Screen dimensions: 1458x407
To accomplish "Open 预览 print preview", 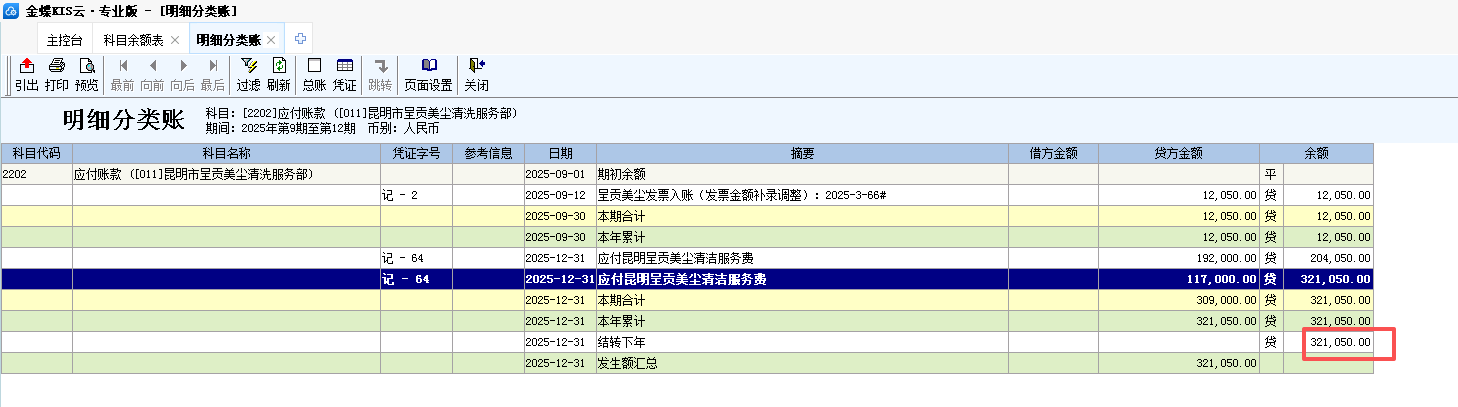I will [87, 74].
